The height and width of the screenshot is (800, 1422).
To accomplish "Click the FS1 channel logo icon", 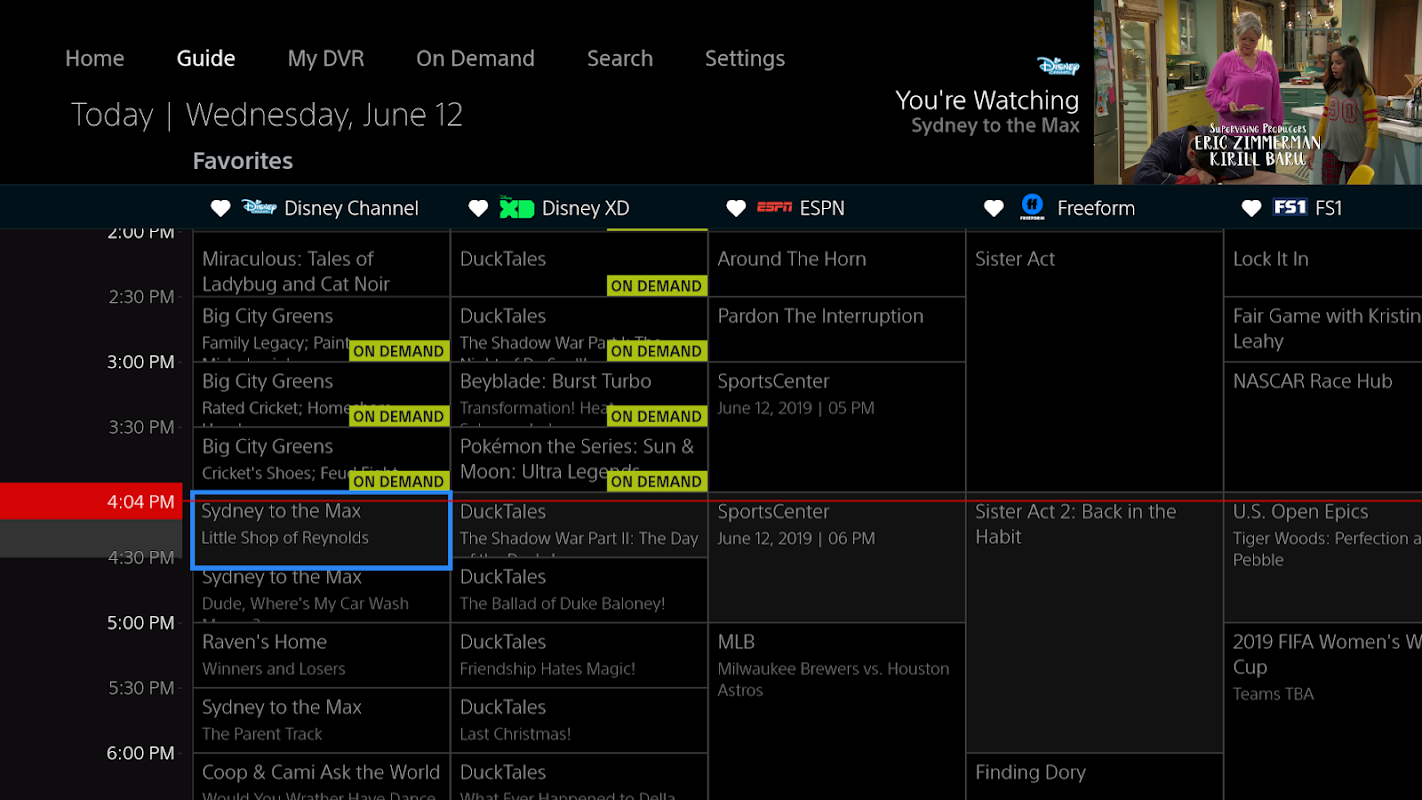I will click(1290, 208).
